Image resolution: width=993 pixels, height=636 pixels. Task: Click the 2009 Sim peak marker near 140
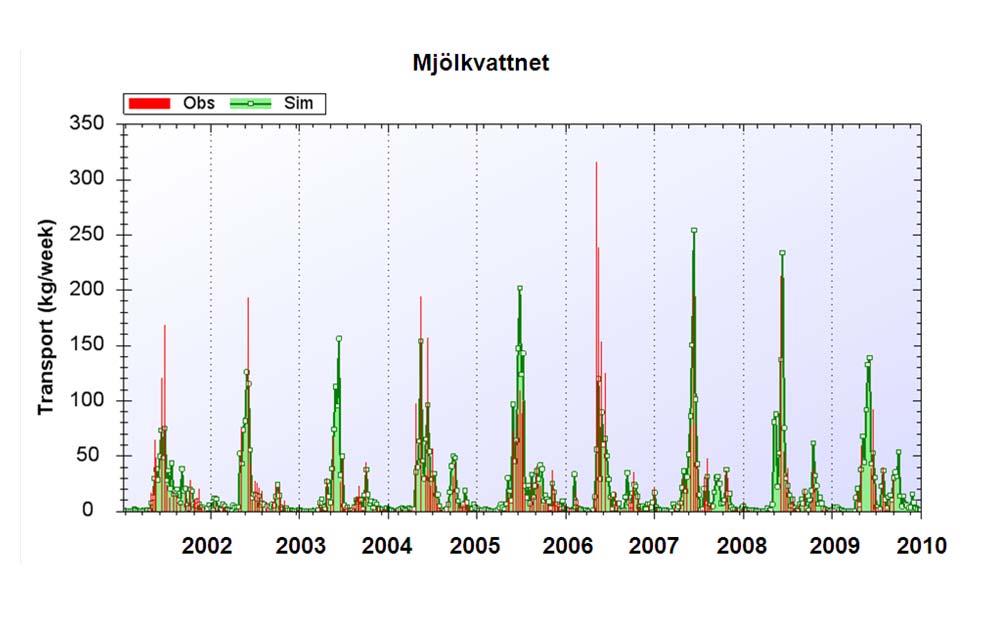point(870,358)
